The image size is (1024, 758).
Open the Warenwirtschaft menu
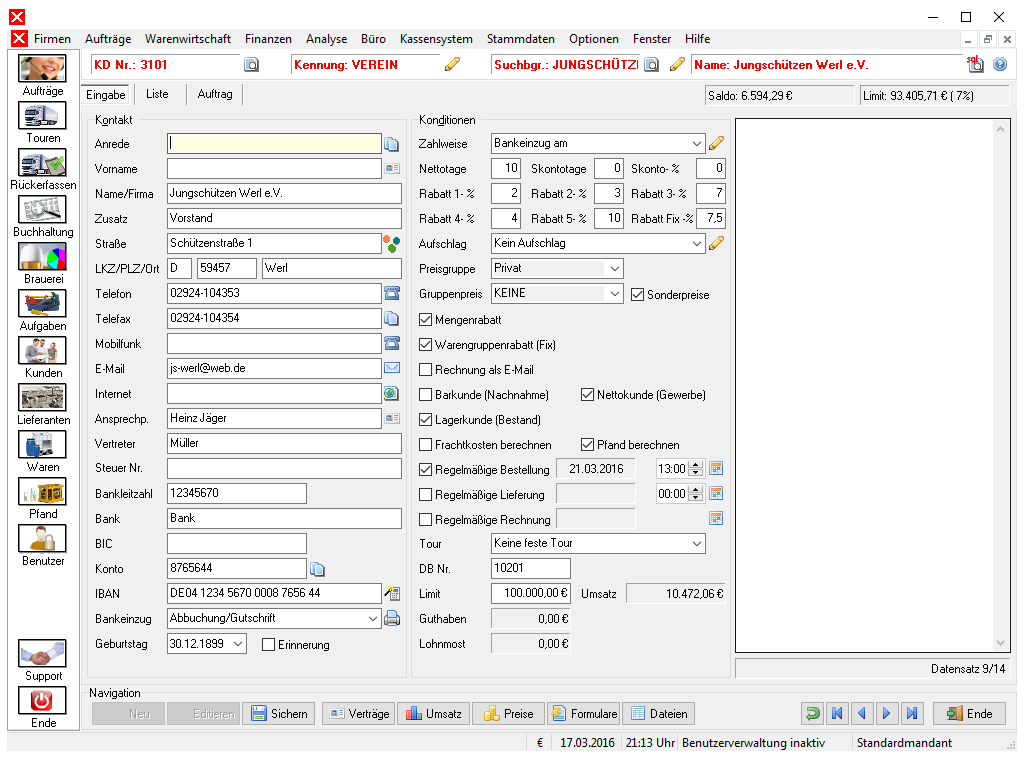[x=188, y=39]
